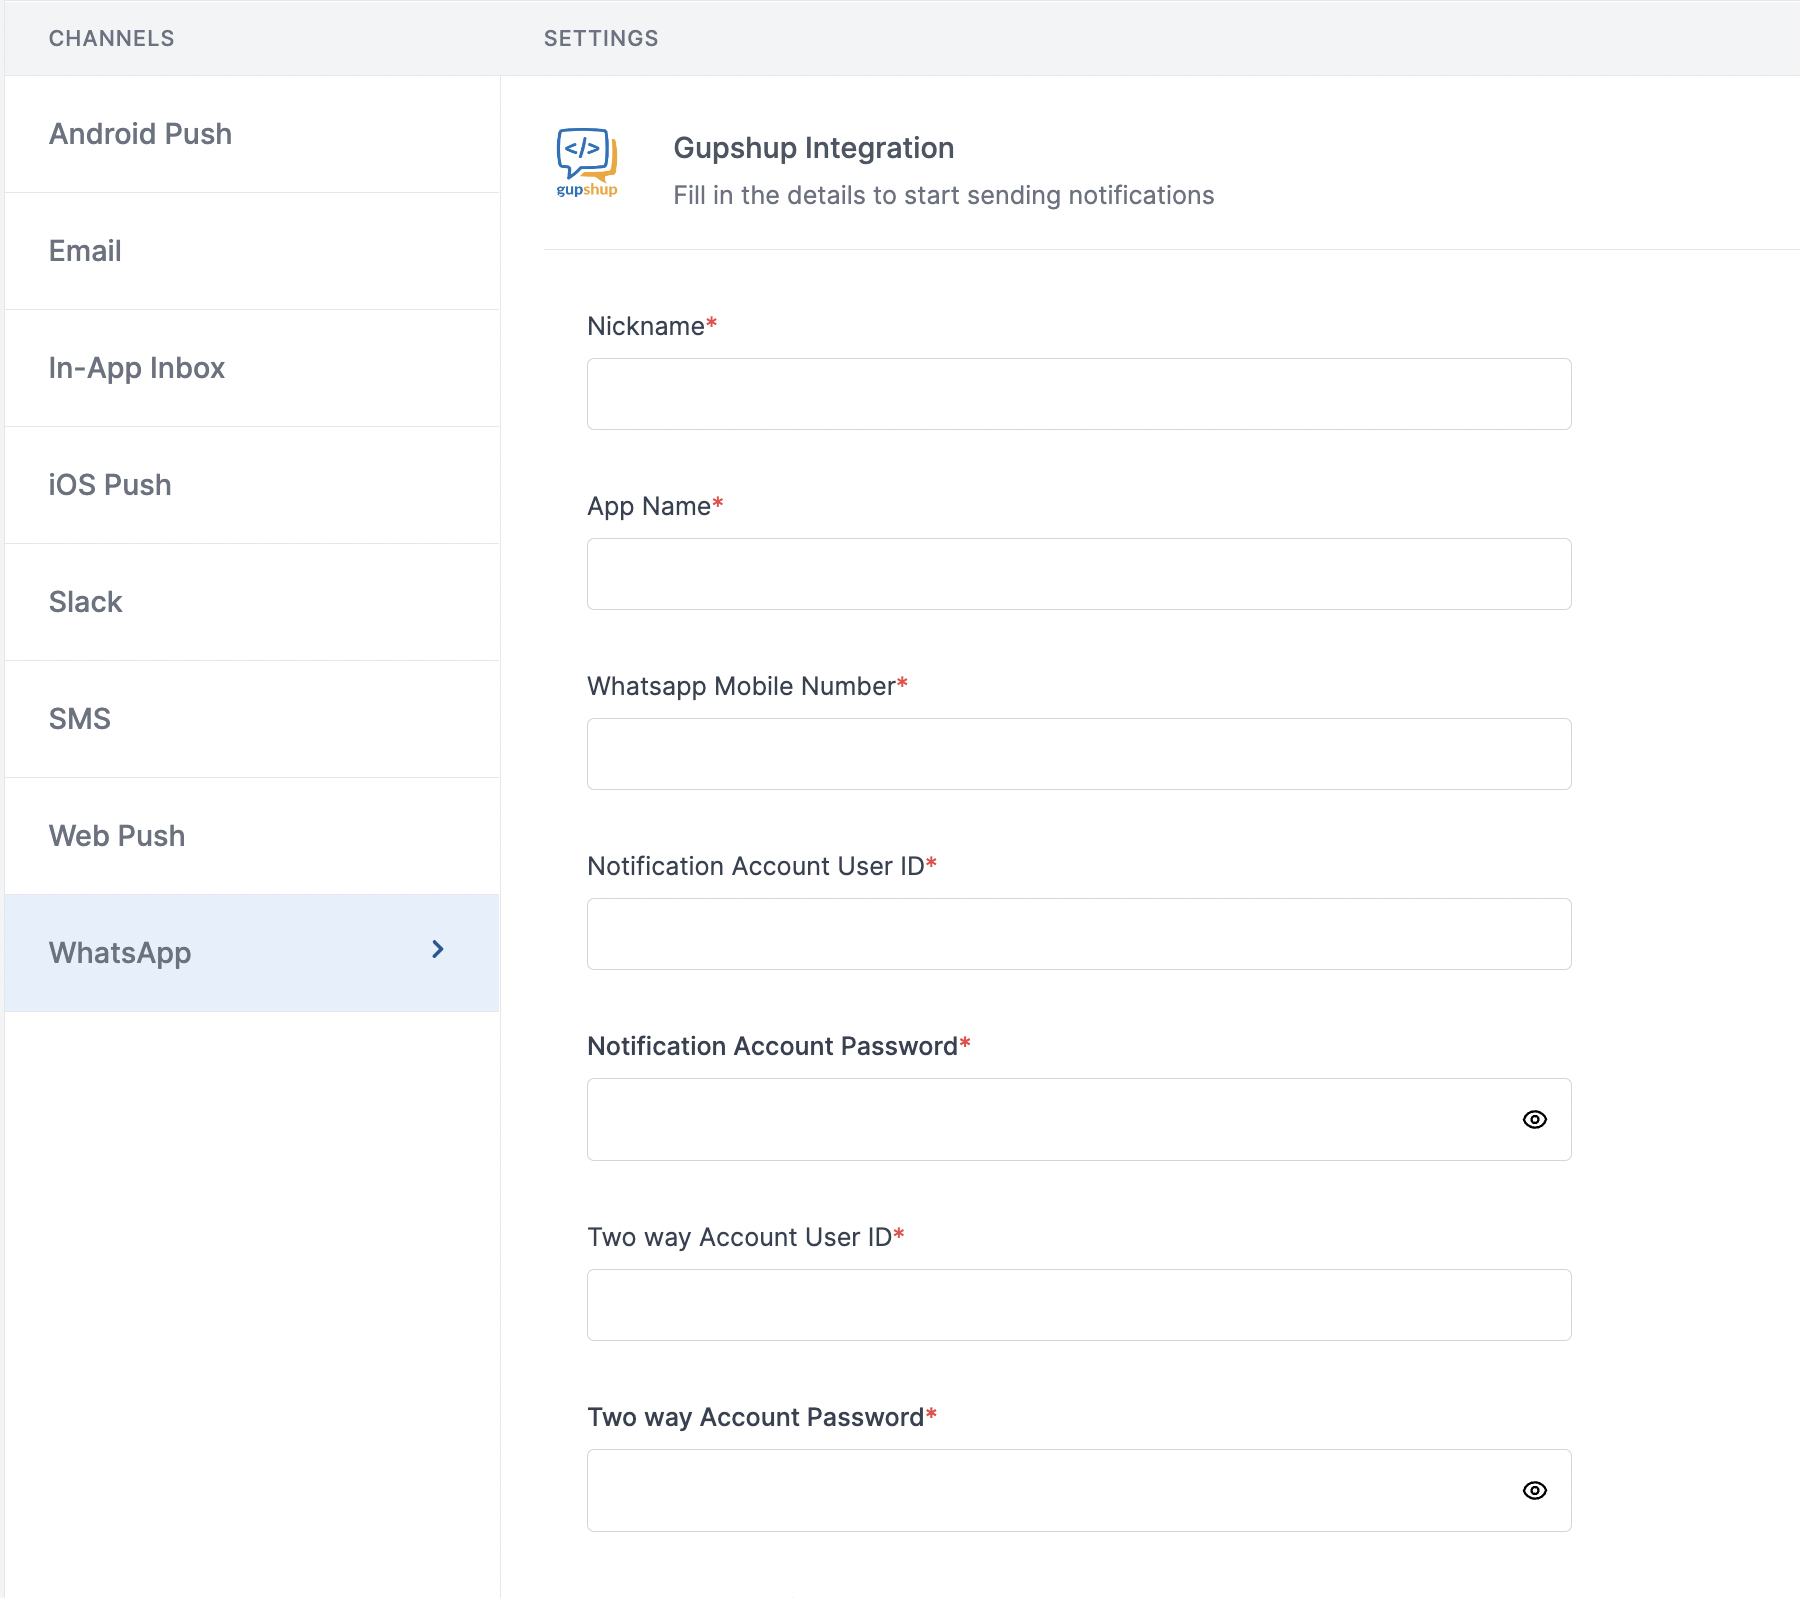This screenshot has height=1598, width=1800.
Task: Select the iOS Push channel
Action: 252,485
